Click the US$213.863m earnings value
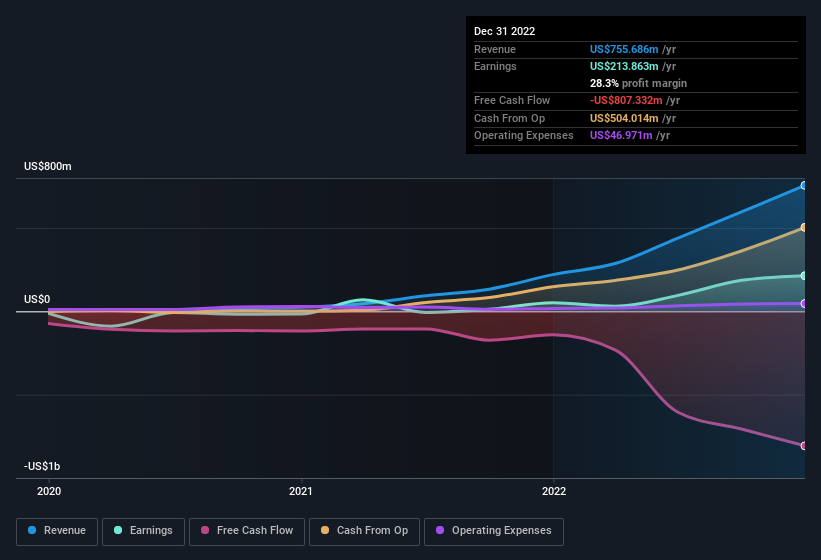Image resolution: width=821 pixels, height=560 pixels. coord(624,66)
